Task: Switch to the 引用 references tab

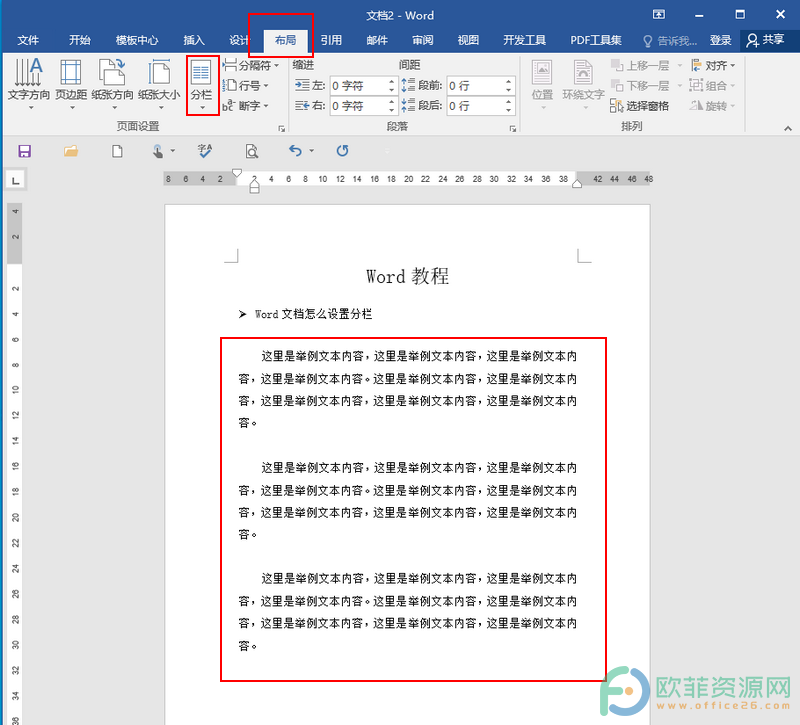Action: coord(331,40)
